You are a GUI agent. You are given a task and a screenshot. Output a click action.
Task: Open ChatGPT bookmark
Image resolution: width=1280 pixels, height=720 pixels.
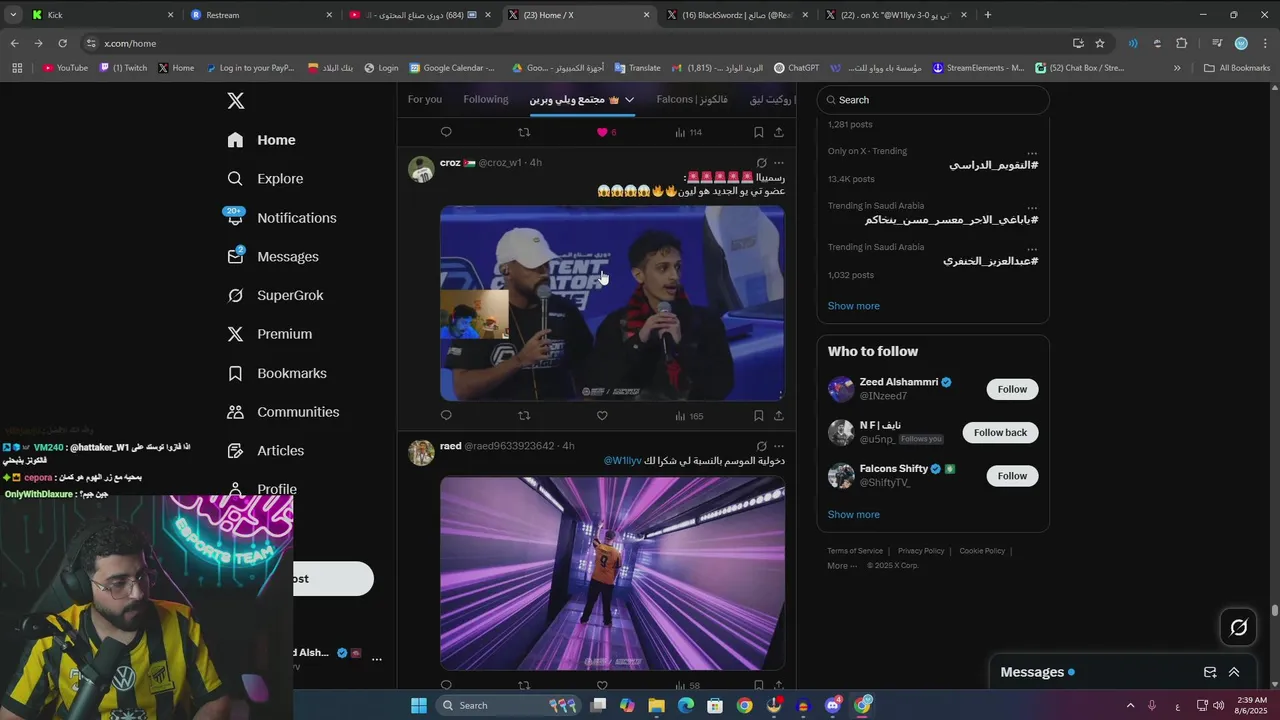pyautogui.click(x=796, y=68)
